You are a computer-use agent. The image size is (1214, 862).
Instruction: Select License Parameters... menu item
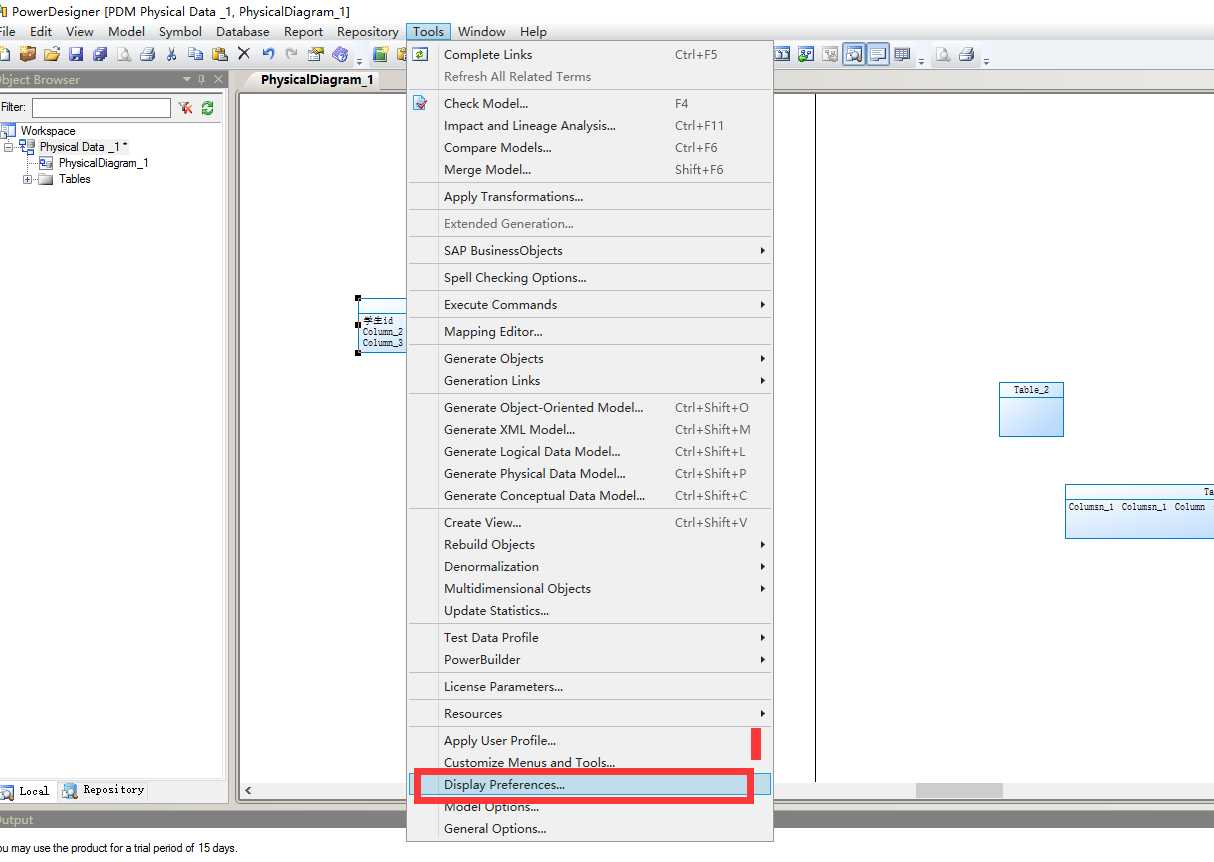click(x=590, y=686)
